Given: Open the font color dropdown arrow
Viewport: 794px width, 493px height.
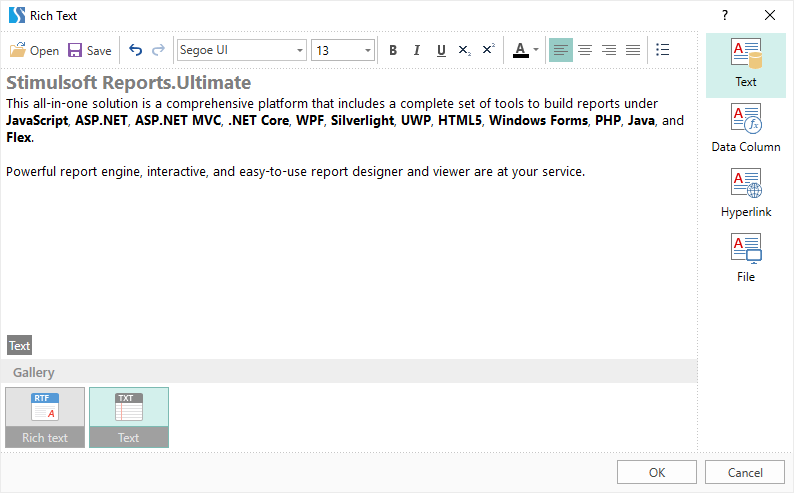Looking at the screenshot, I should point(536,50).
